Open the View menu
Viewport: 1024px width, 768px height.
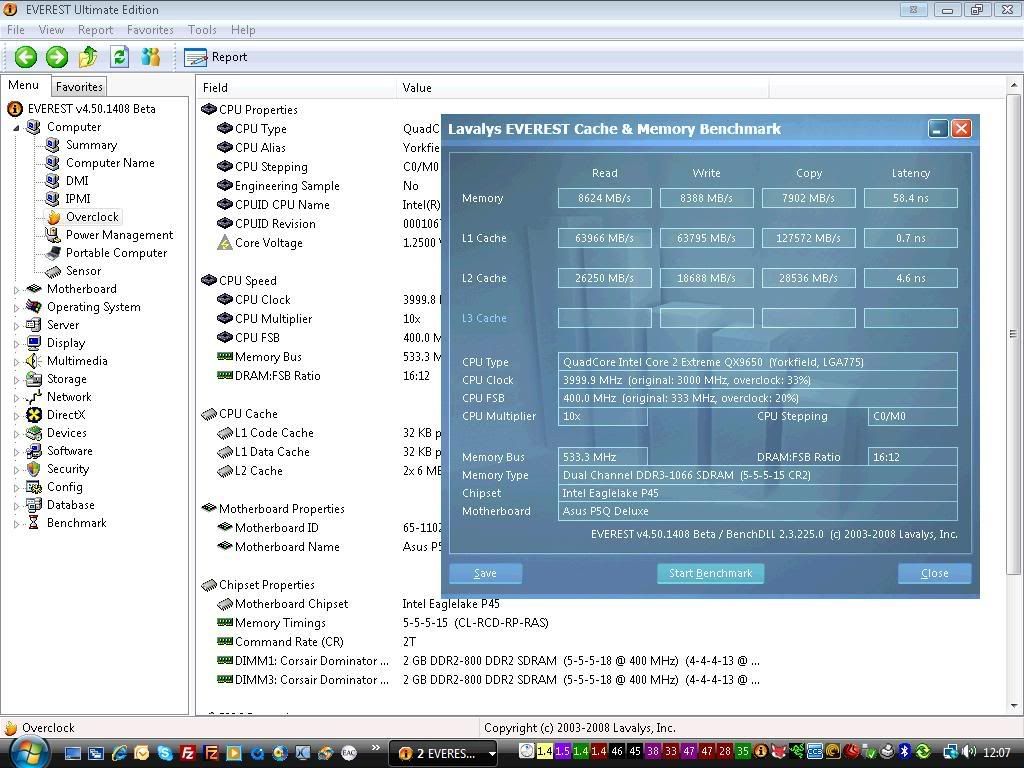(x=51, y=30)
